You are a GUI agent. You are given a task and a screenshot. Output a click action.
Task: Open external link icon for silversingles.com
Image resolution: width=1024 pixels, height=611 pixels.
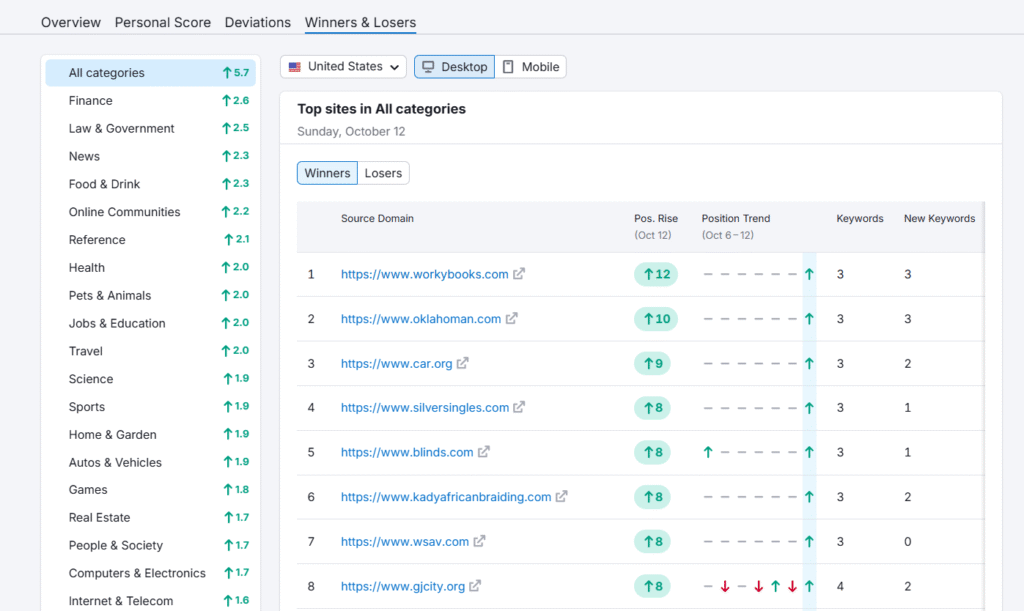coord(519,408)
